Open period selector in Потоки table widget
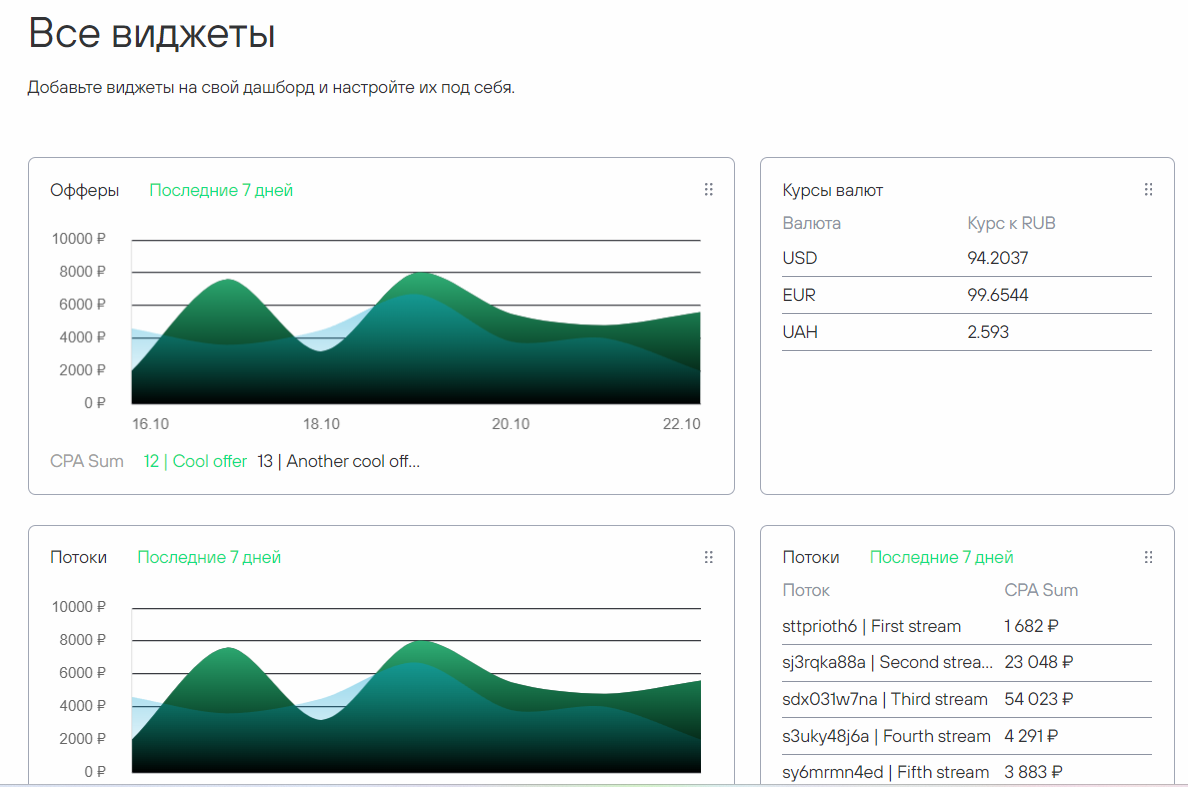Screen dimensions: 1188x787 941,557
